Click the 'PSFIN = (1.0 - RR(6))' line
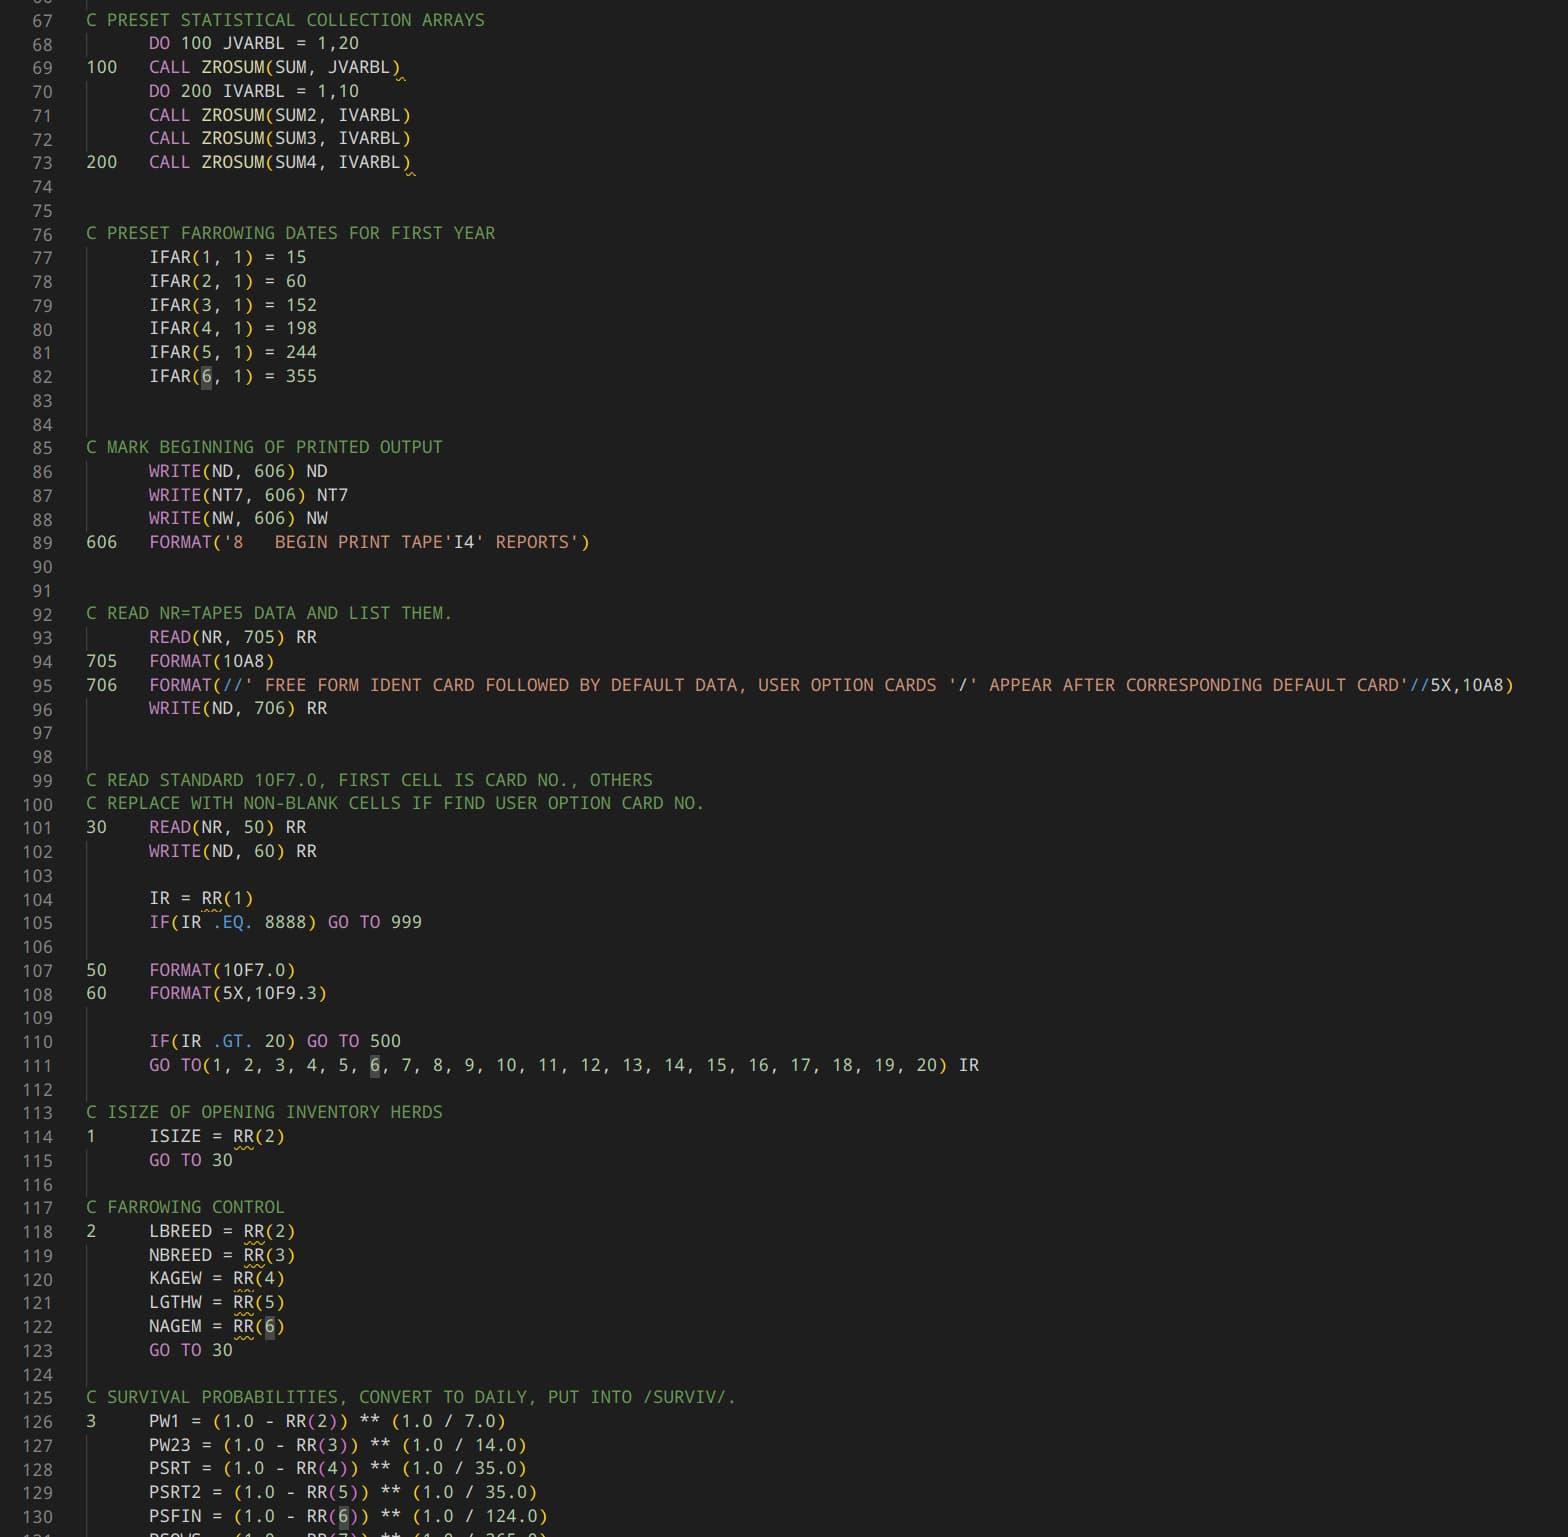 348,1516
